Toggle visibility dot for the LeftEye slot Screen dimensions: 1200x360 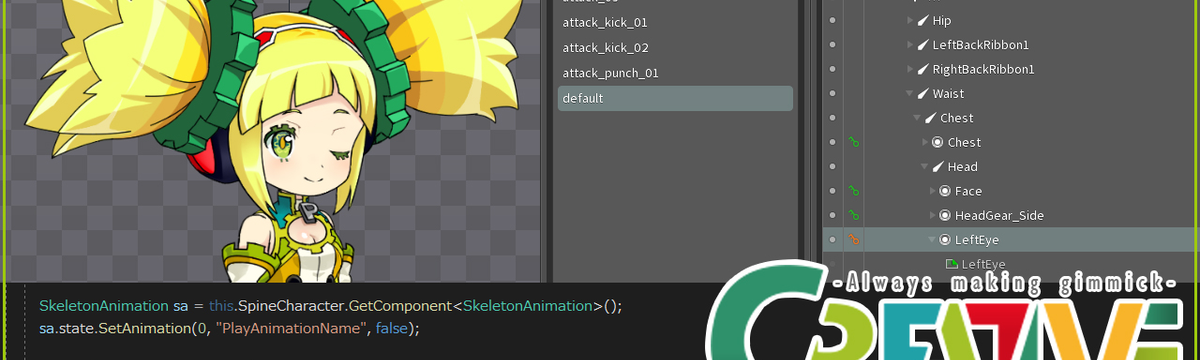(833, 240)
